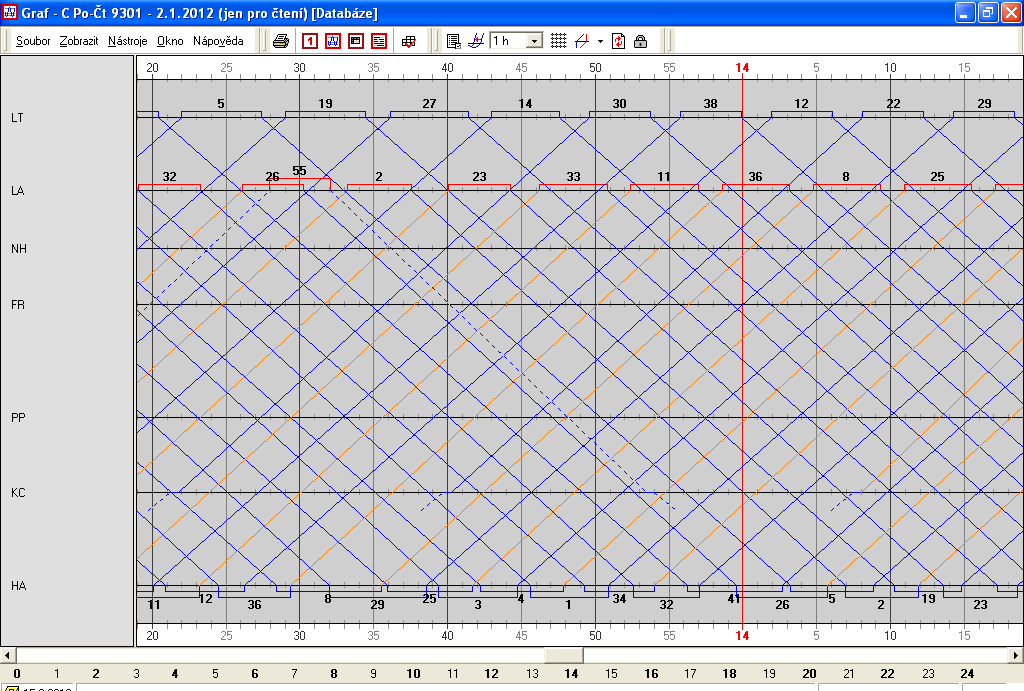The image size is (1024, 691).
Task: Click the Graf application icon in the title bar
Action: tap(10, 12)
